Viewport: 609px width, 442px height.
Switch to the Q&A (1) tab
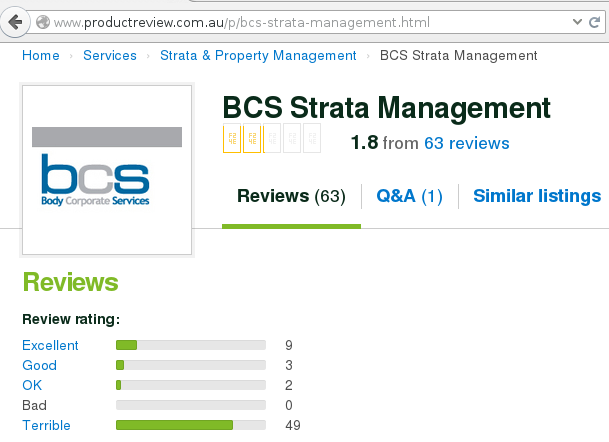[409, 196]
